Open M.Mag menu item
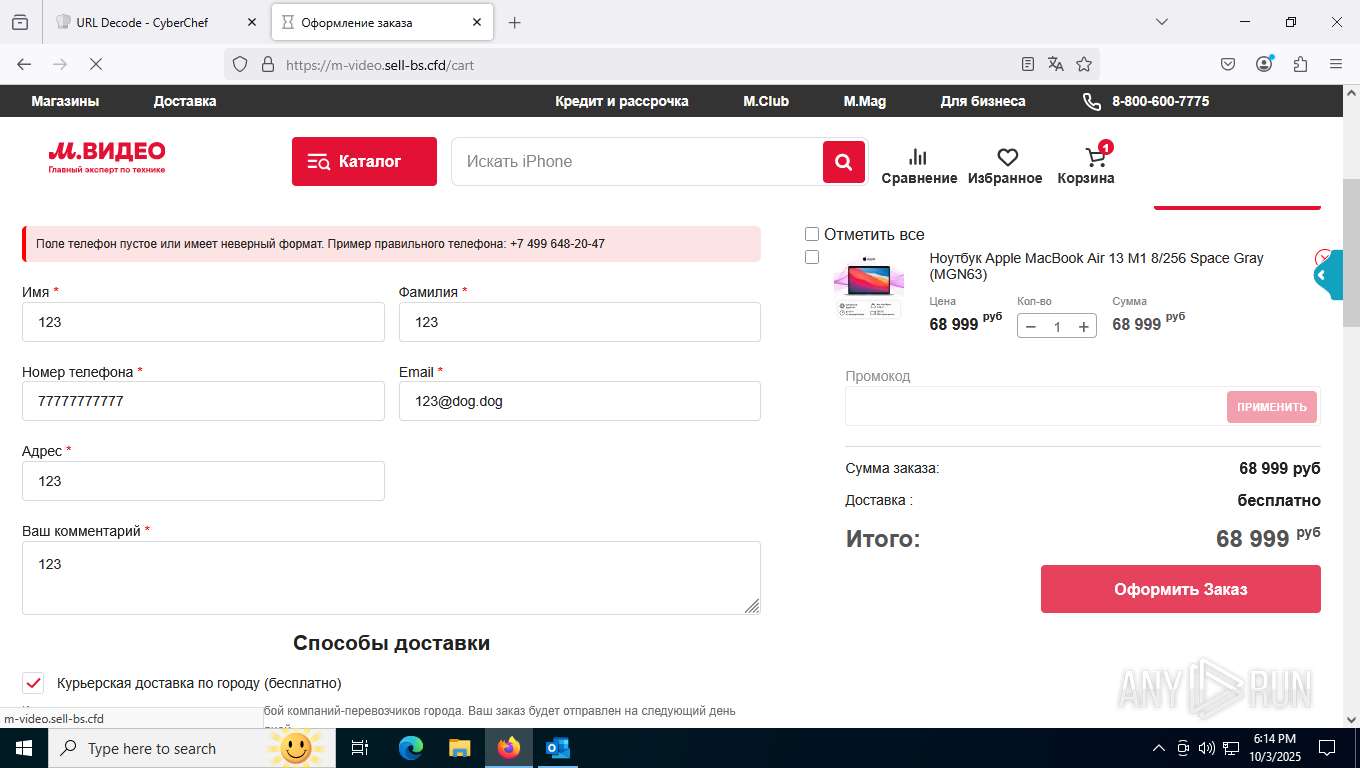The height and width of the screenshot is (768, 1360). pos(865,101)
